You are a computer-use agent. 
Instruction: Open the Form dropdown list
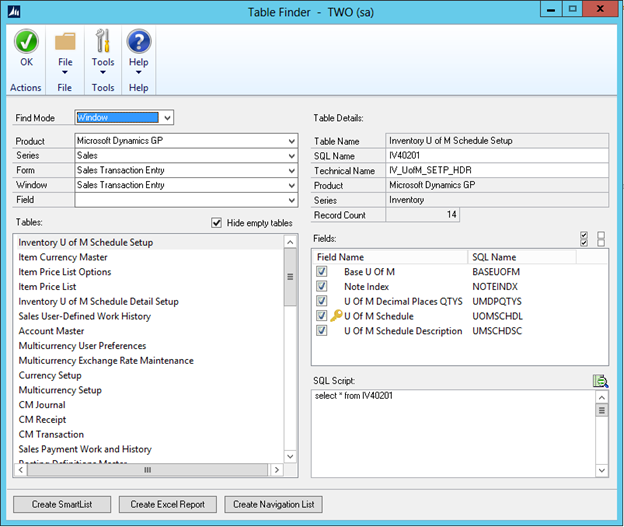point(292,170)
